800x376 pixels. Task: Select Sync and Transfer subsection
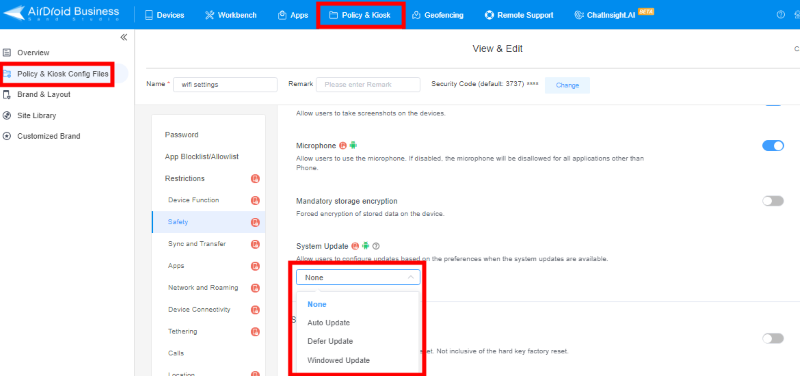coord(197,244)
